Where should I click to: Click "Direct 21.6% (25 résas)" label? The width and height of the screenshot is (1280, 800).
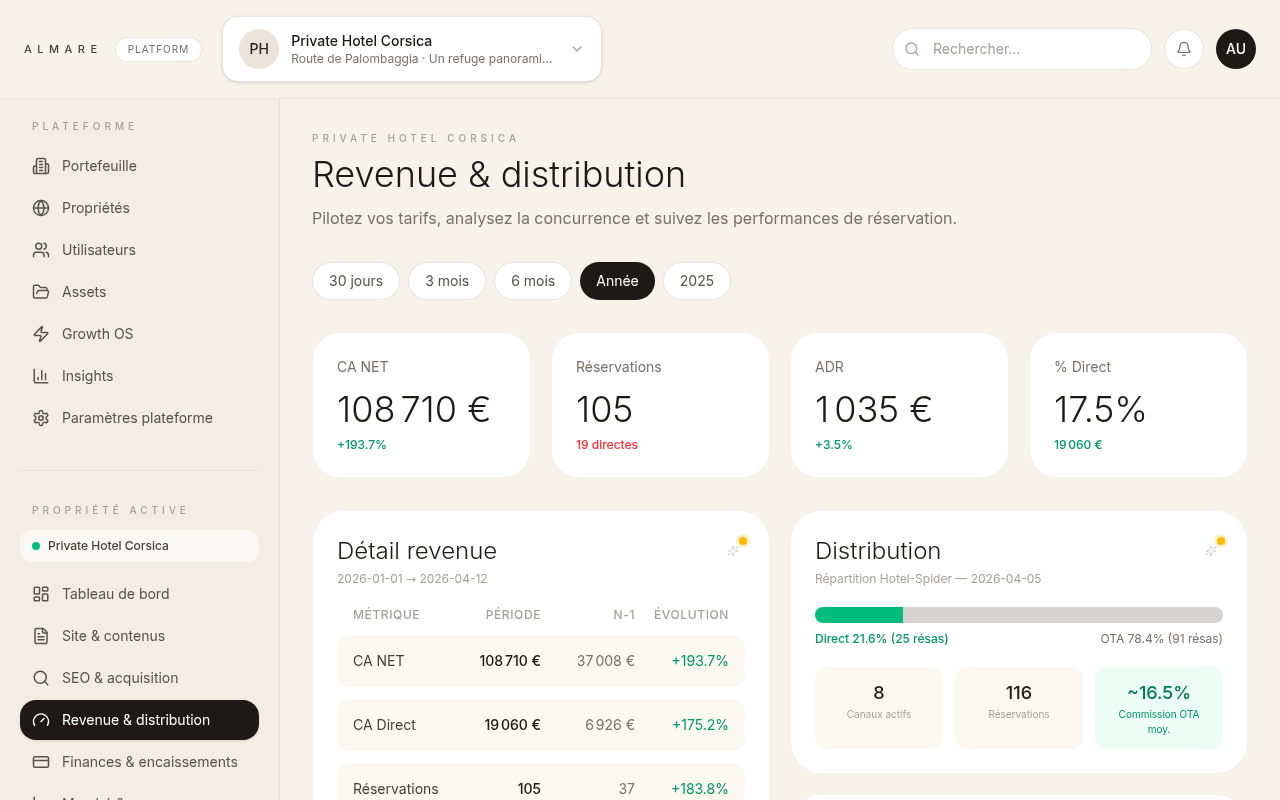coord(881,639)
